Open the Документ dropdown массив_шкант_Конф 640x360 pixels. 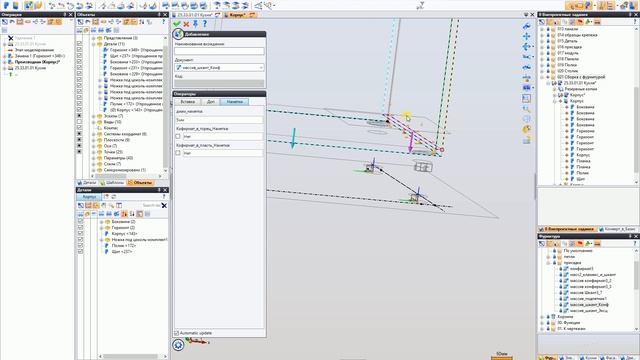coord(219,67)
